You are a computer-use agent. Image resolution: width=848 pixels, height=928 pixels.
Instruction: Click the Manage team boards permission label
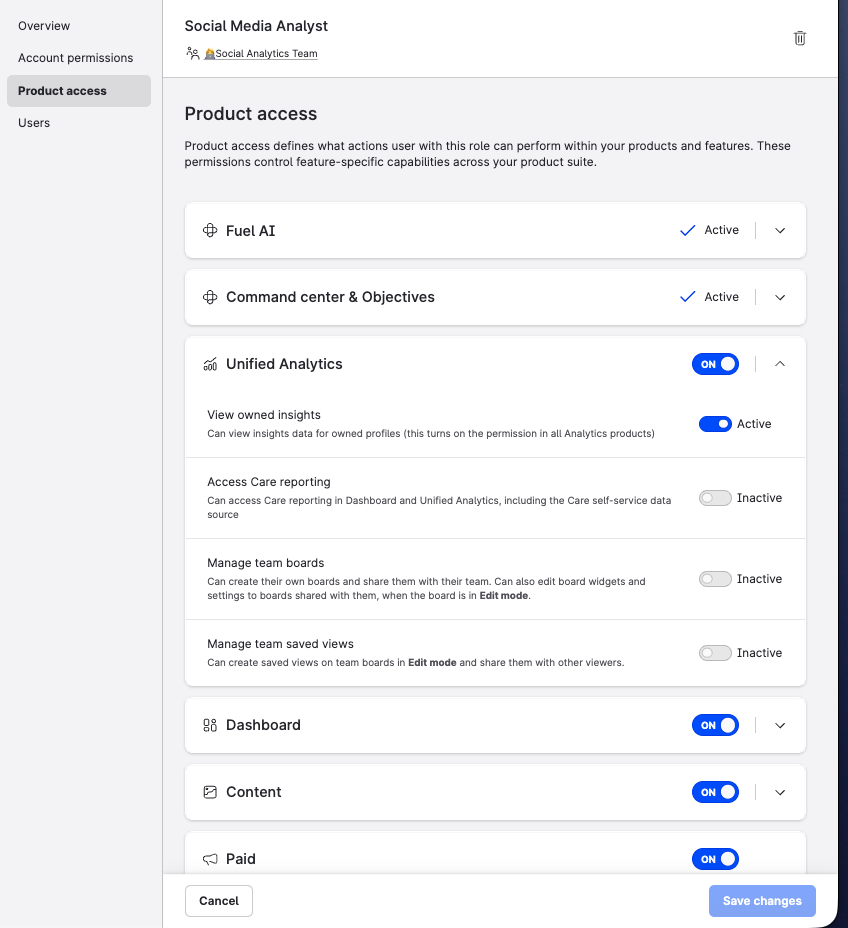point(266,563)
